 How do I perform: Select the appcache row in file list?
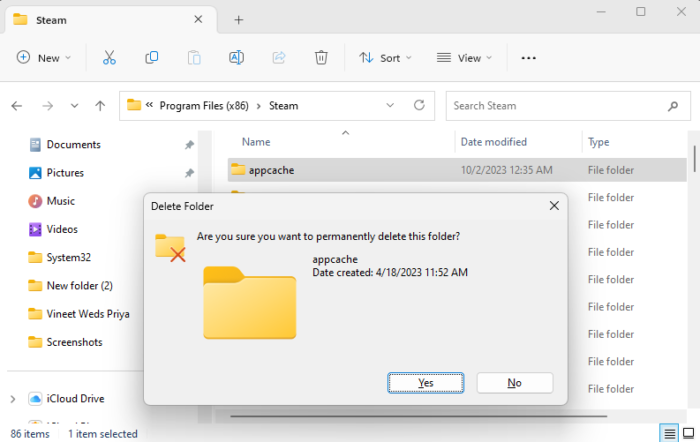[x=457, y=170]
